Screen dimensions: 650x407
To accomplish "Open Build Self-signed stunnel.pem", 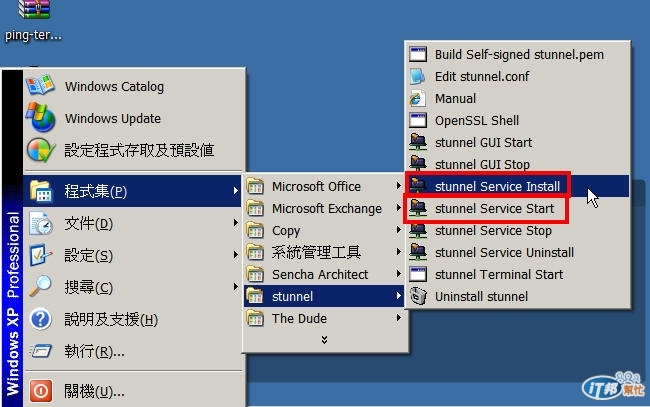I will click(517, 54).
